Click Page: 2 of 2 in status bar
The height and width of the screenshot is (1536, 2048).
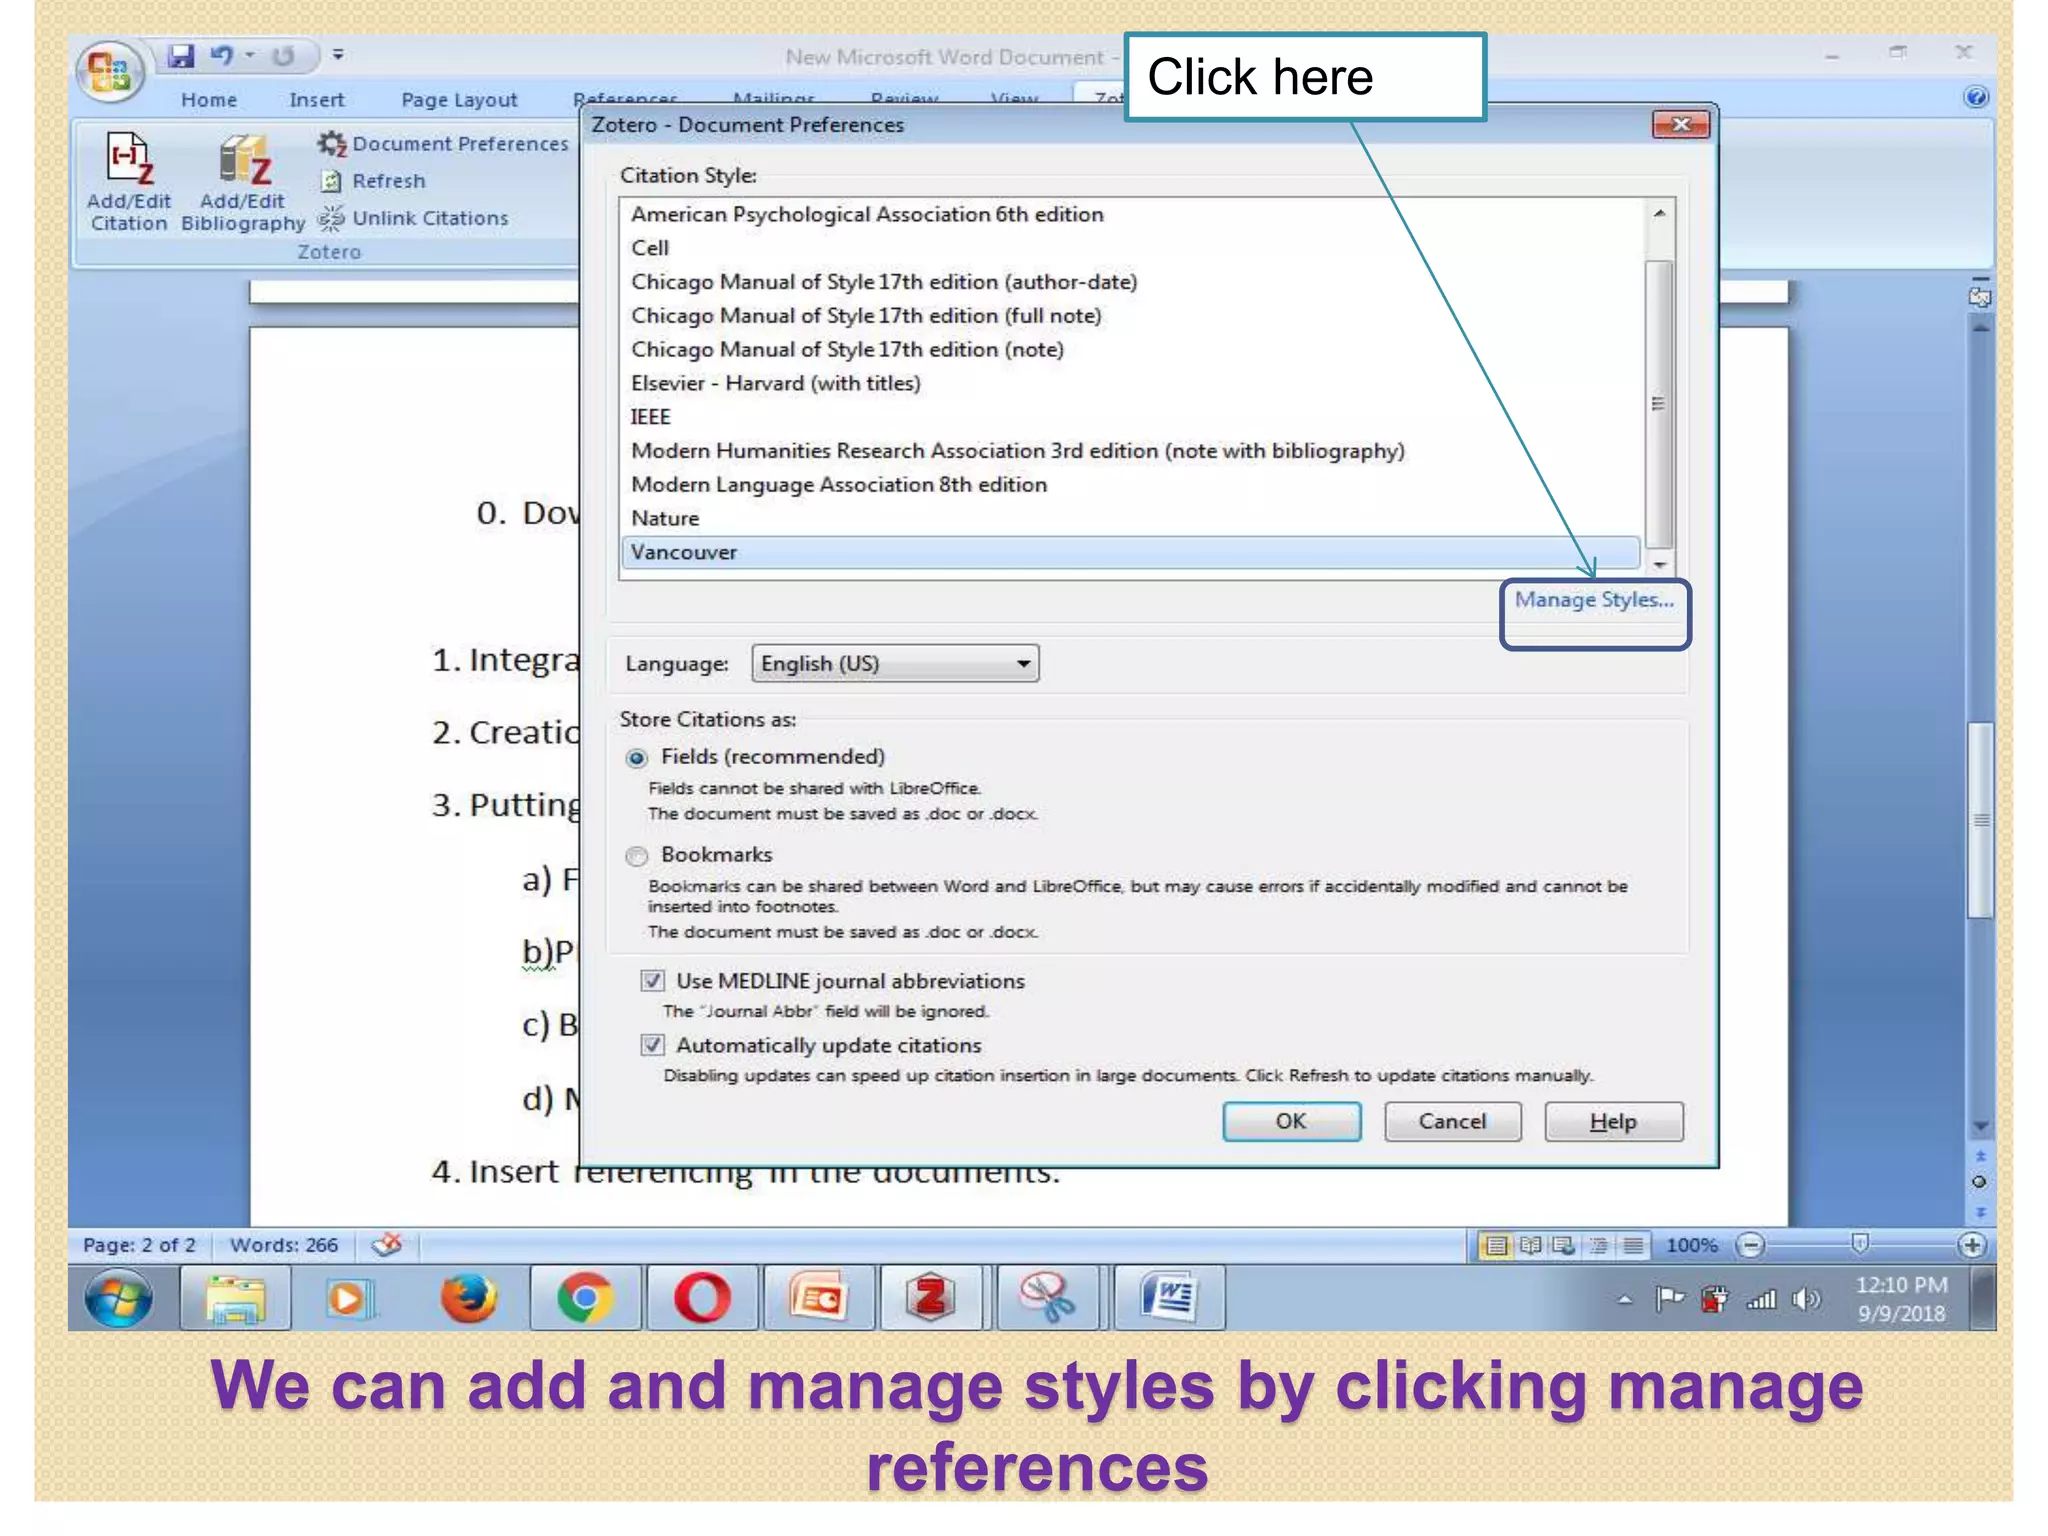point(139,1245)
